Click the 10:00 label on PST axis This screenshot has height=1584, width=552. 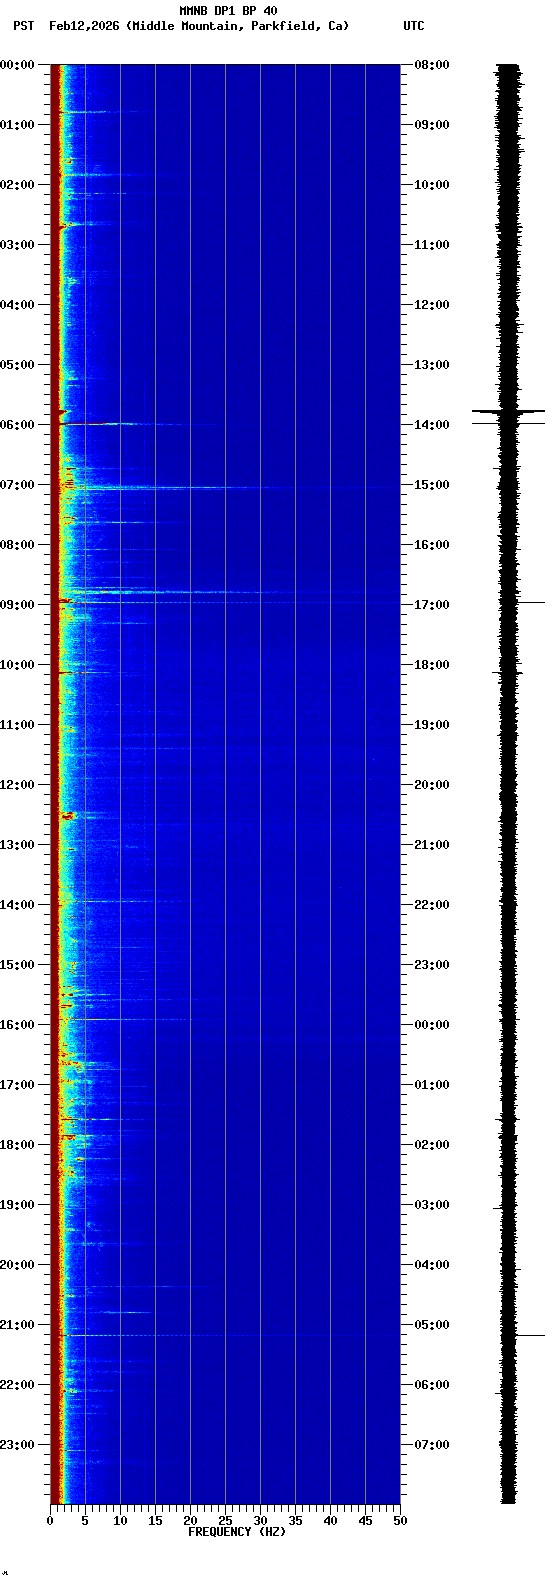tap(18, 665)
